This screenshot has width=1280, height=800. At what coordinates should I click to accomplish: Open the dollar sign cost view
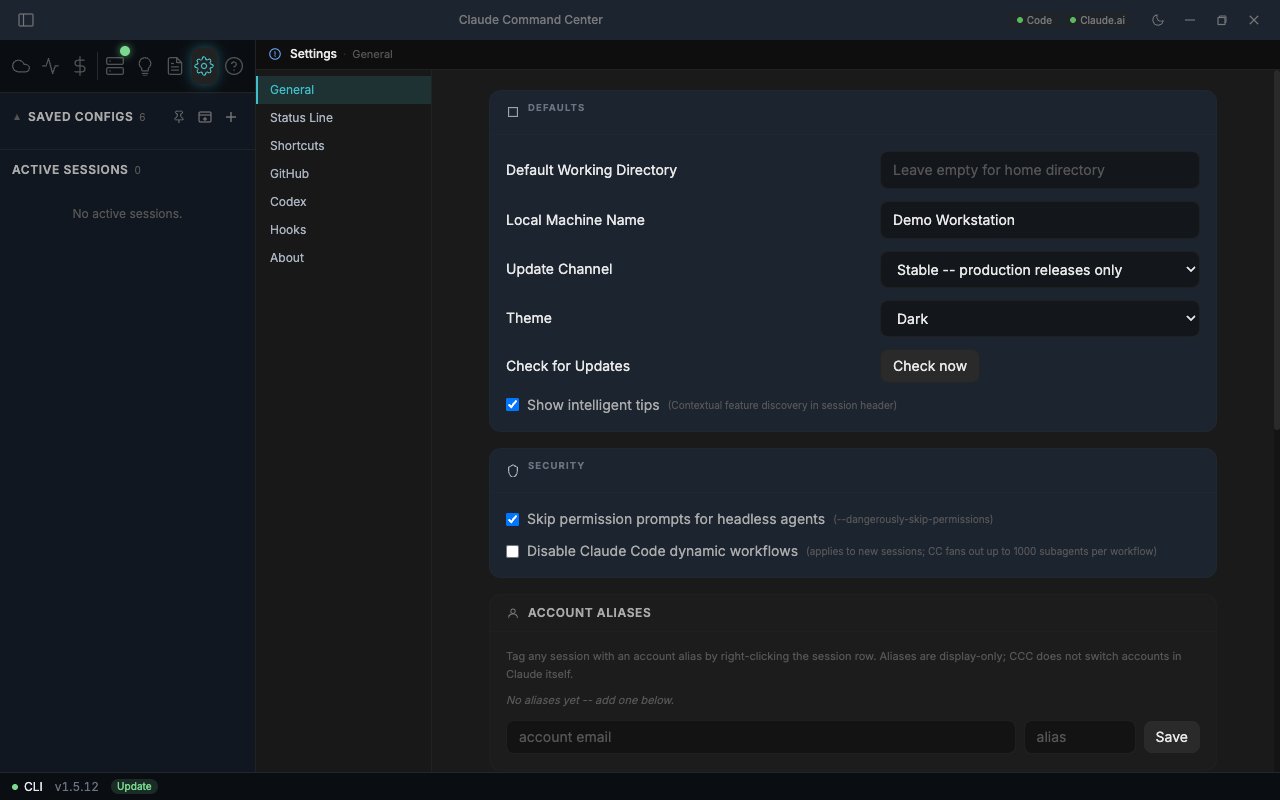(80, 66)
